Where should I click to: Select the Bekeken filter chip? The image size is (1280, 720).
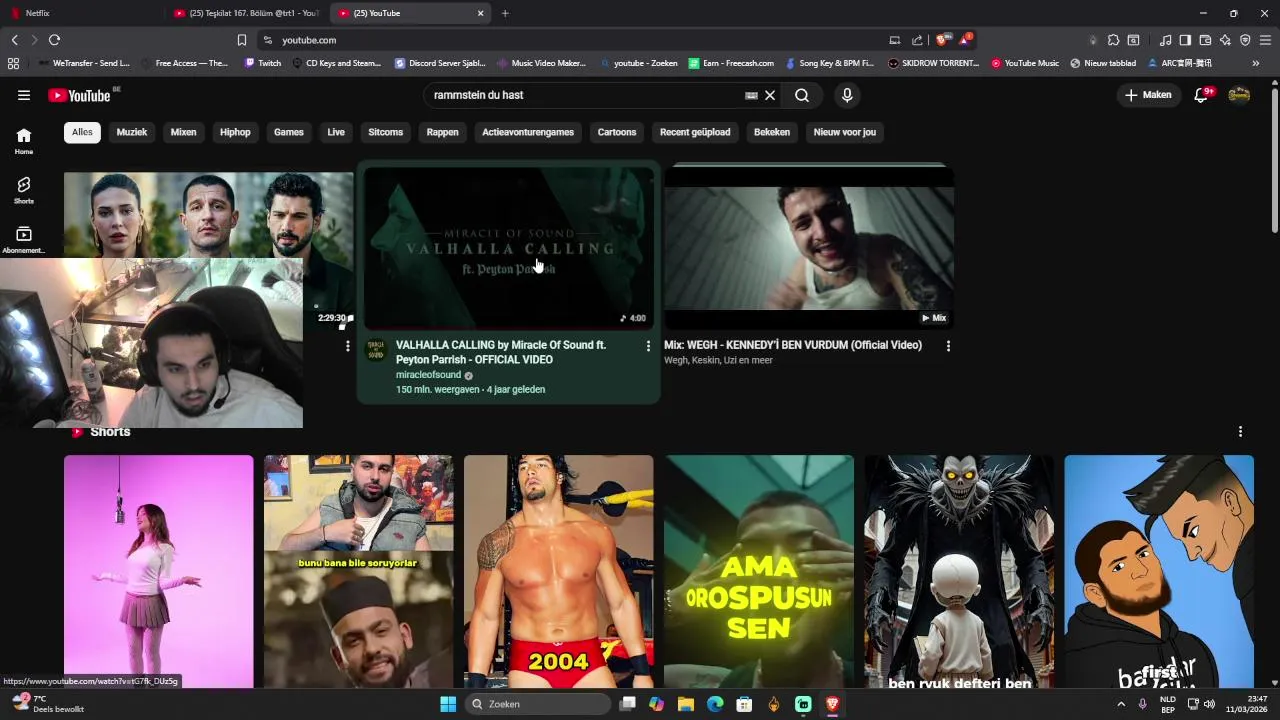click(772, 132)
